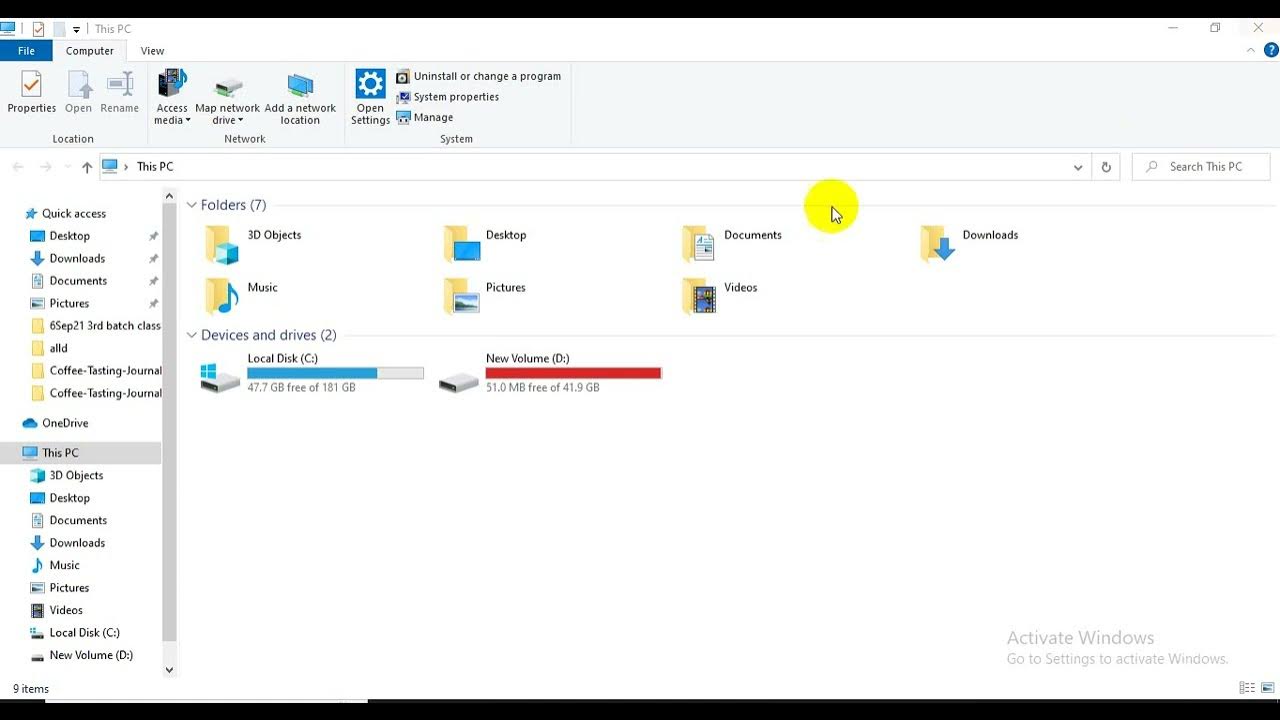Click the 9 items status text
1280x720 pixels.
click(x=31, y=689)
